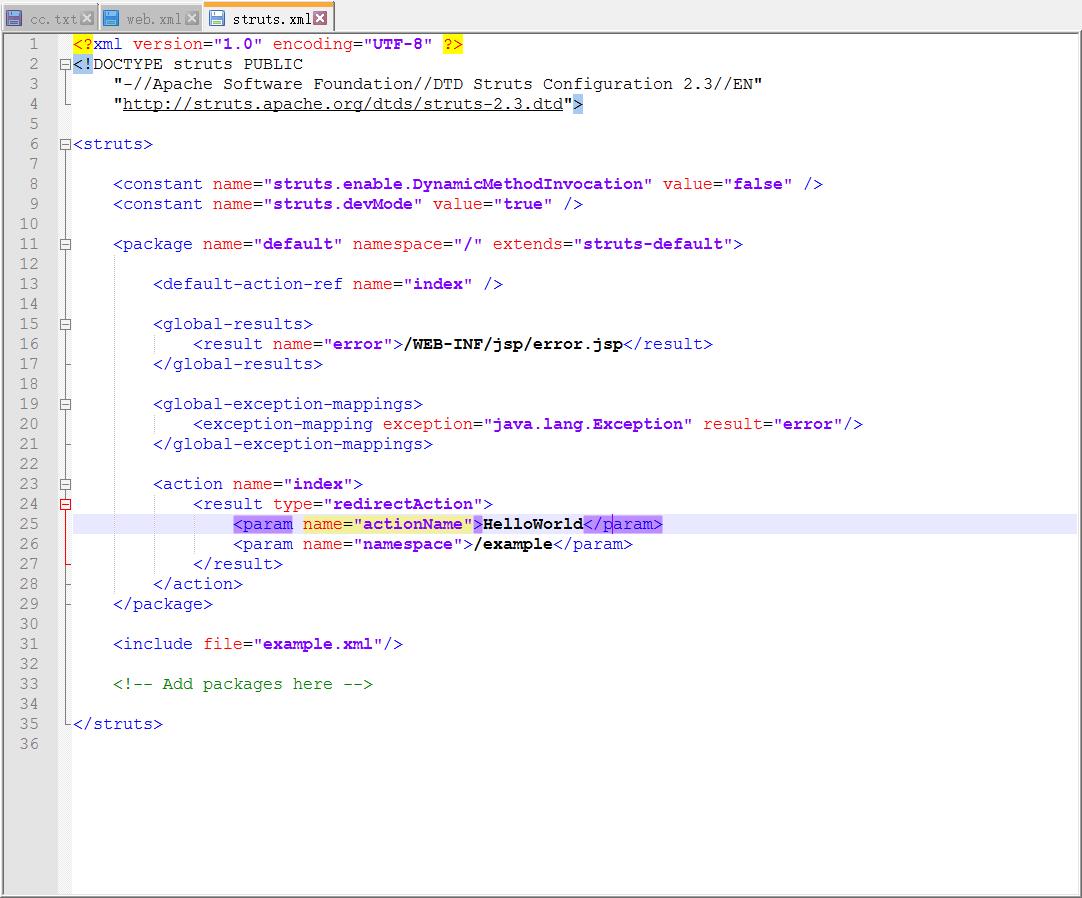Image resolution: width=1082 pixels, height=898 pixels.
Task: Click the /WEB-INF/jsp/error.jsp path text
Action: pos(513,344)
